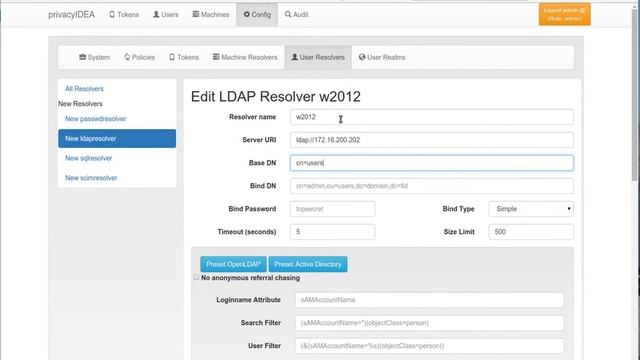Select New scimresolver in sidebar

pyautogui.click(x=91, y=178)
